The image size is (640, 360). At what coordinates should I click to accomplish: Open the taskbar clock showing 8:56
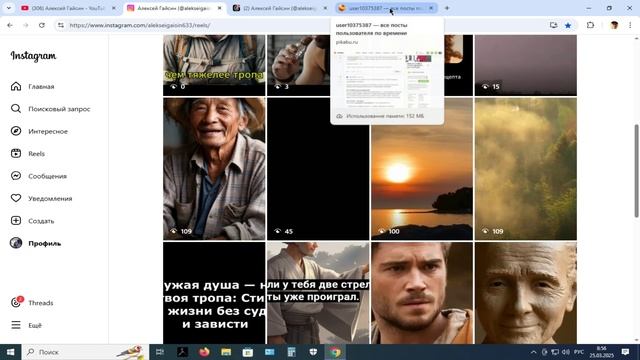(602, 352)
